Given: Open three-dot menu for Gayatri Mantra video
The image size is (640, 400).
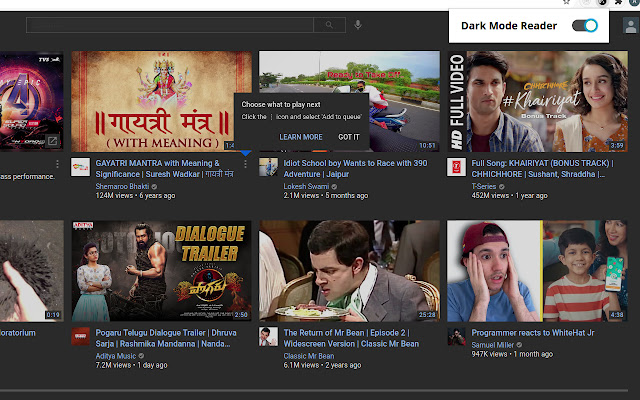Looking at the screenshot, I should tap(245, 164).
